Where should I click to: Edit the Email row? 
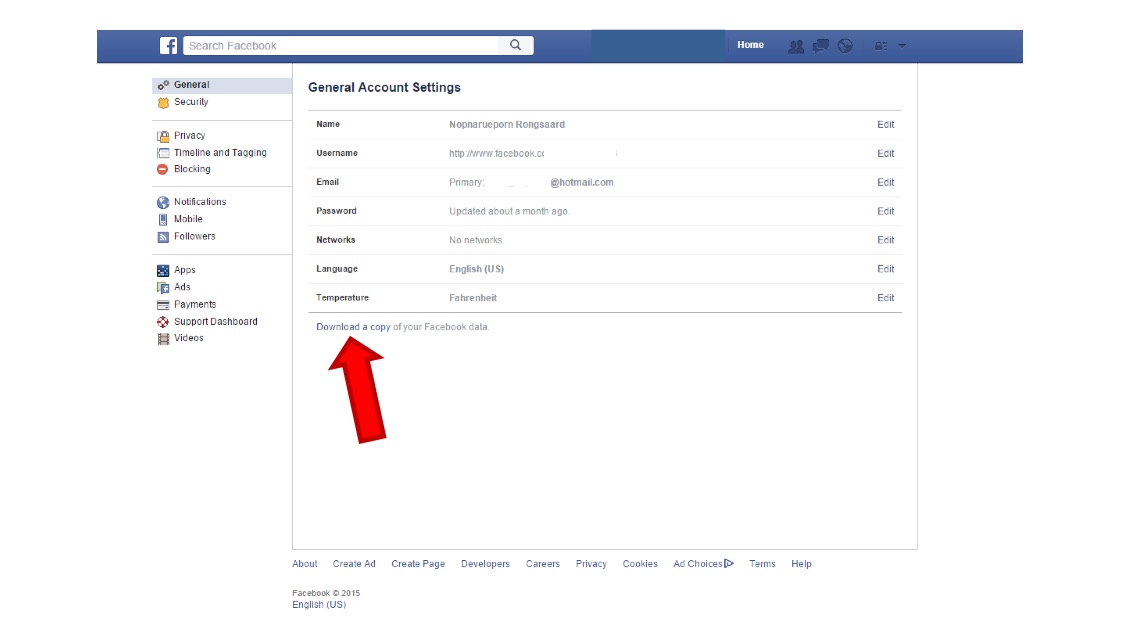(x=885, y=183)
